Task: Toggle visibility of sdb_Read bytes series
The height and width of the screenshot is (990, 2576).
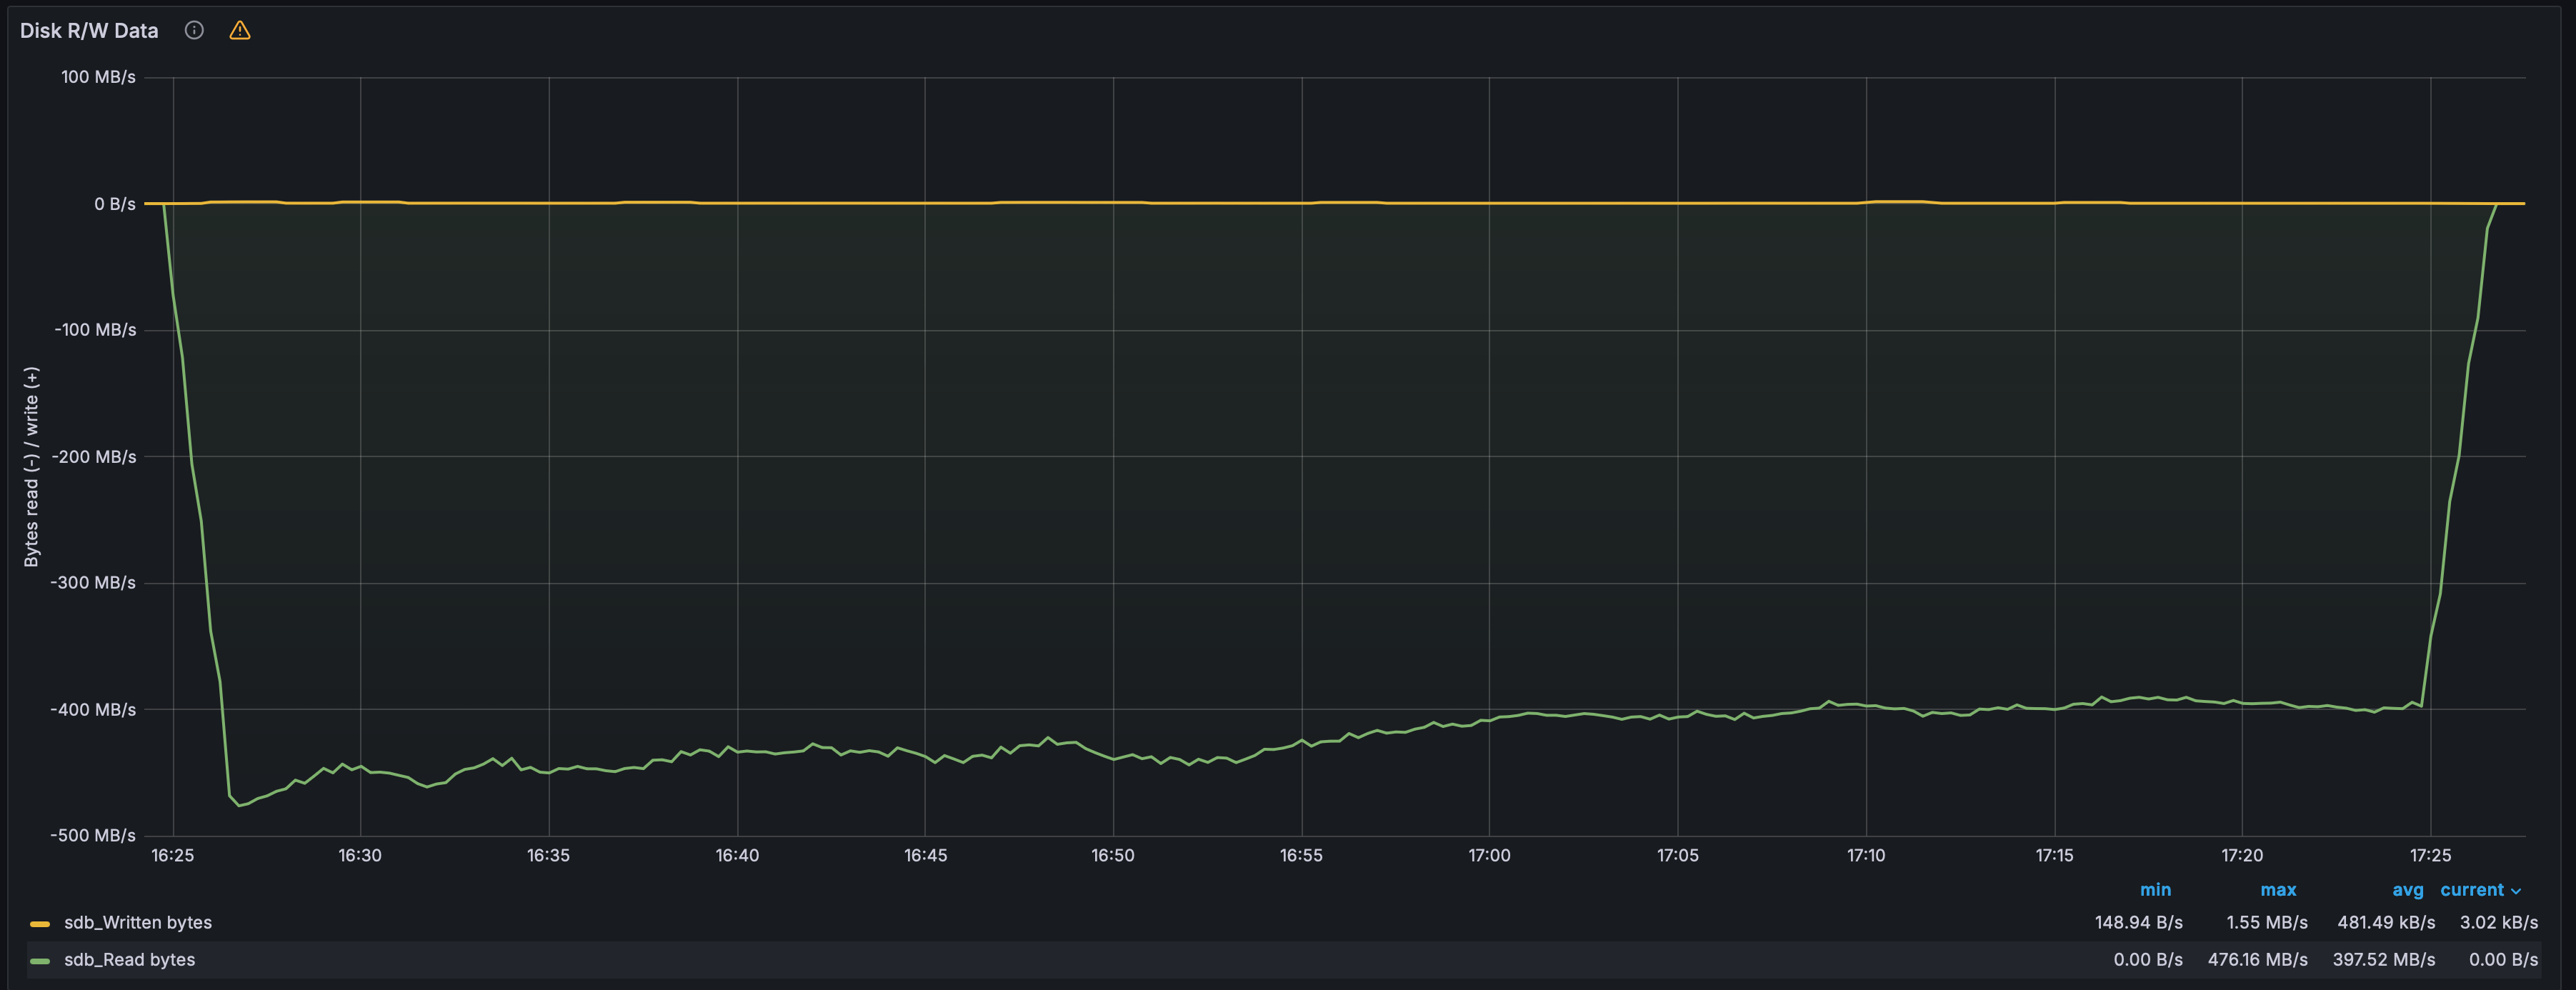Action: click(130, 959)
